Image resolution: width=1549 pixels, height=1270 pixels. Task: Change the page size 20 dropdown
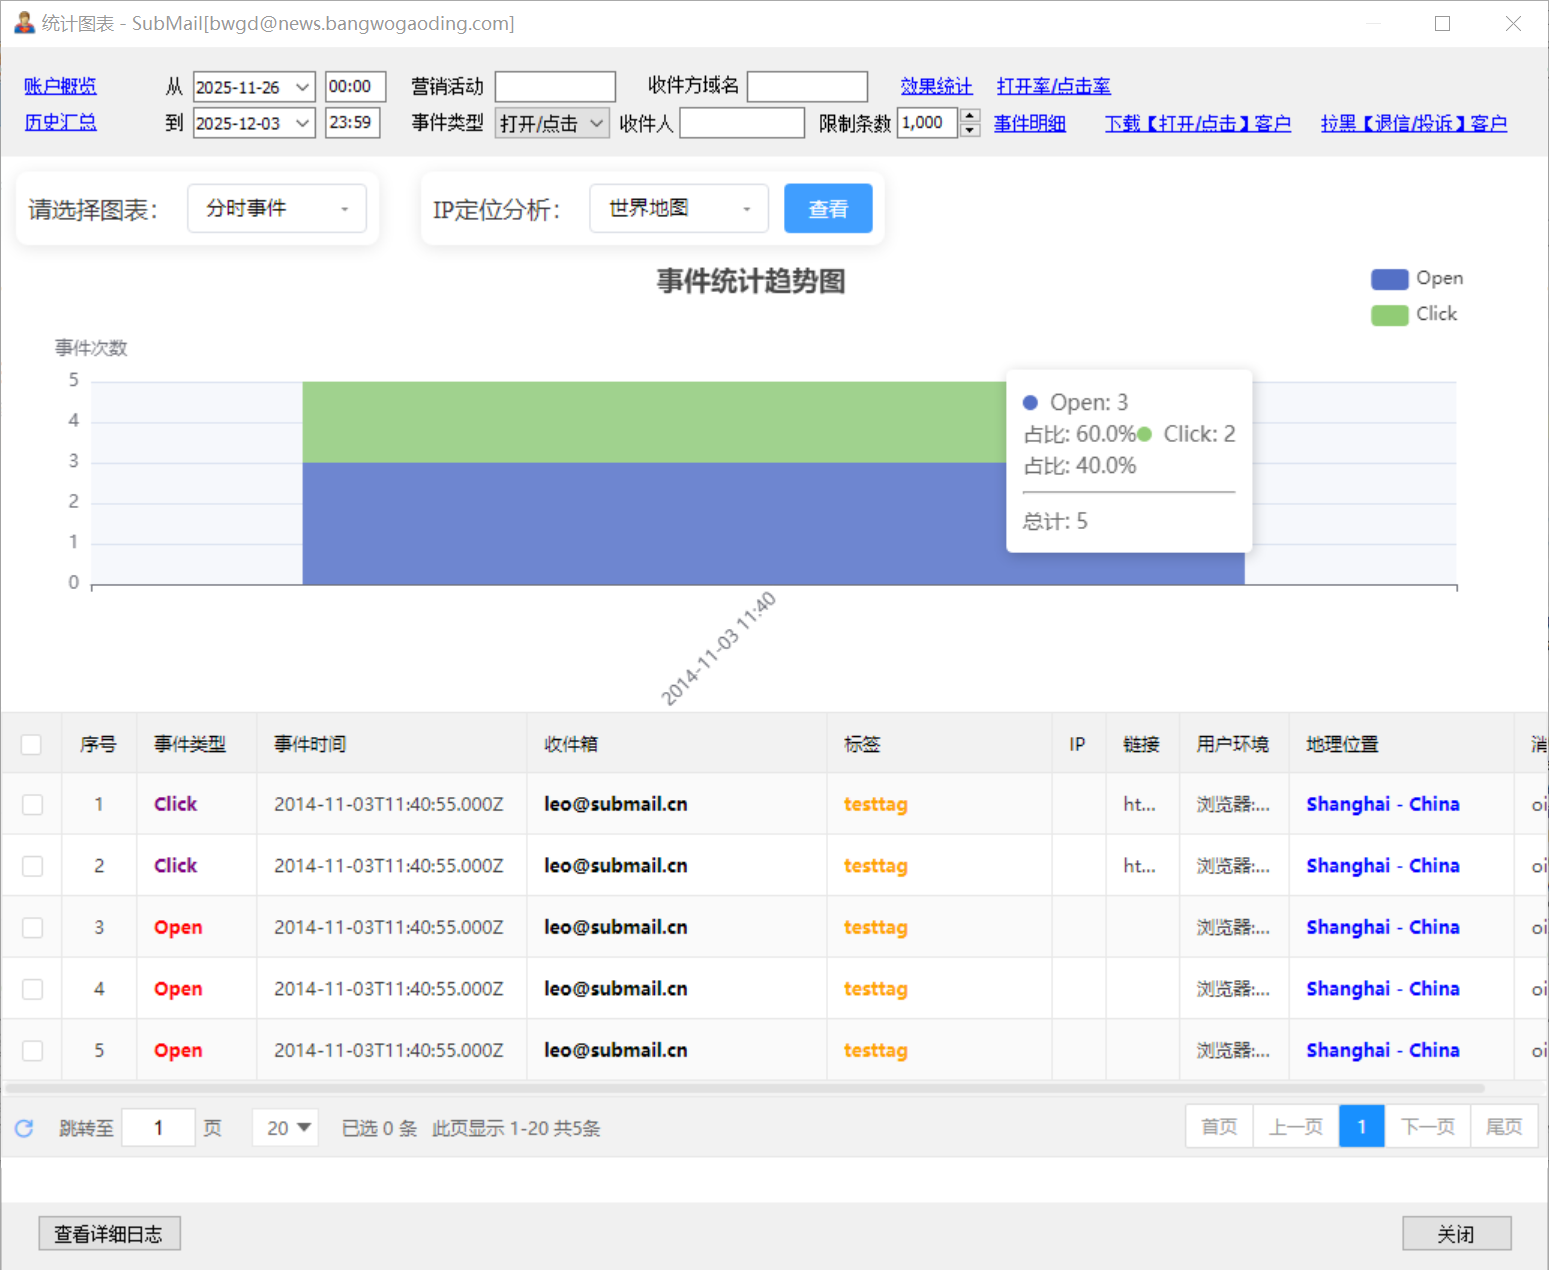point(287,1128)
